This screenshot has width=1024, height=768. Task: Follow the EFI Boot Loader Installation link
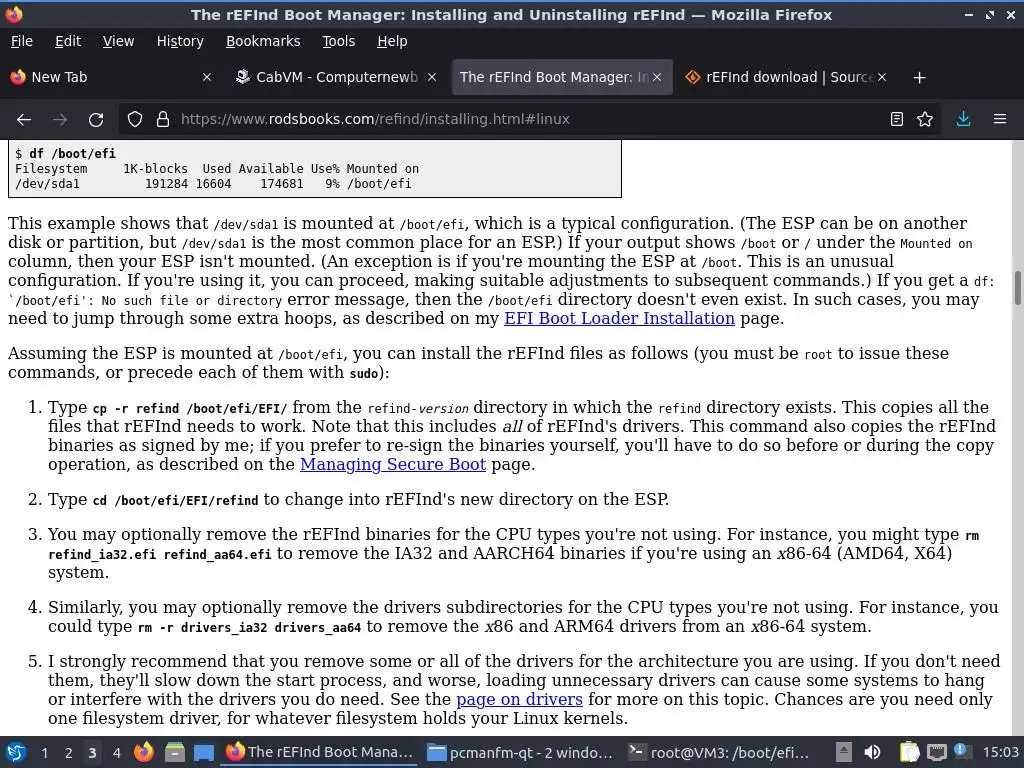[619, 319]
